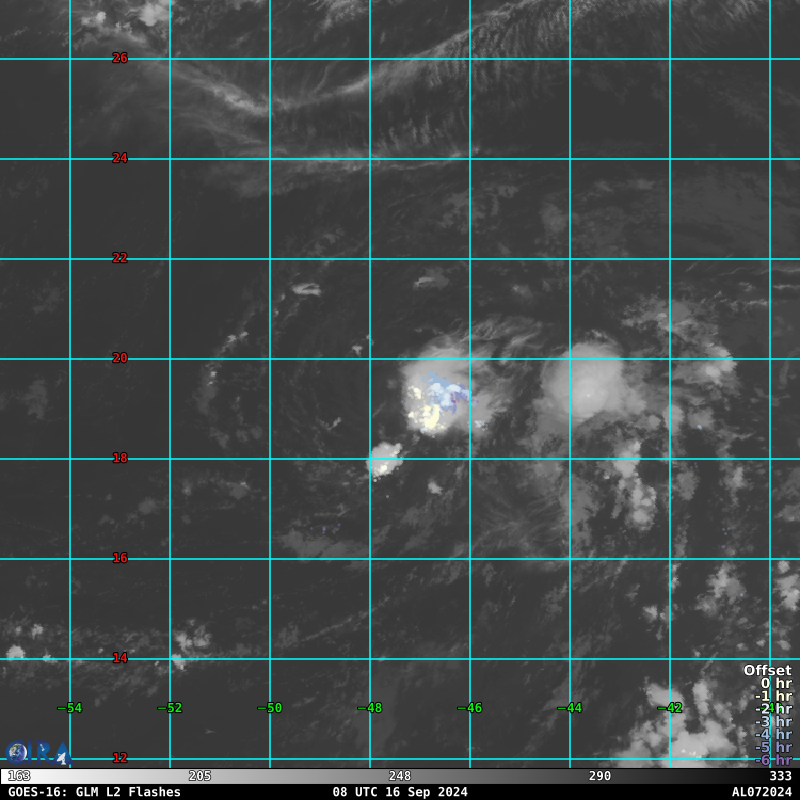This screenshot has width=800, height=800.
Task: Click the Offset legend title
Action: 768,670
